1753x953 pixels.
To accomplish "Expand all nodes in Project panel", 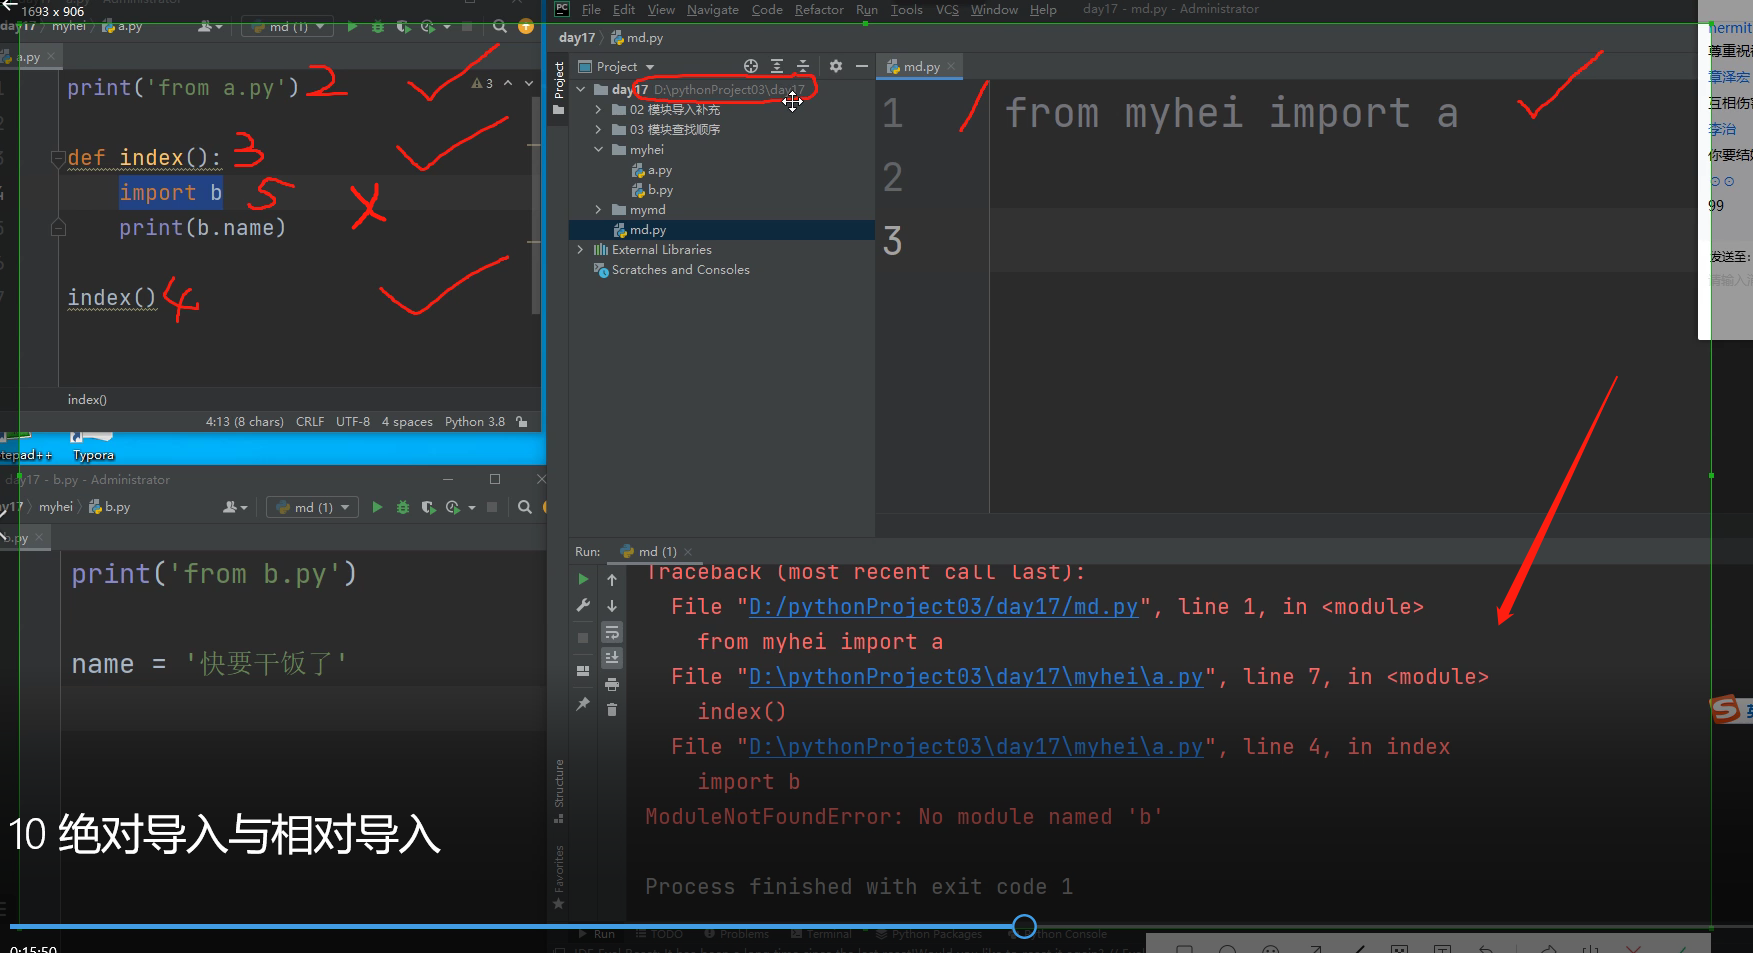I will [777, 66].
